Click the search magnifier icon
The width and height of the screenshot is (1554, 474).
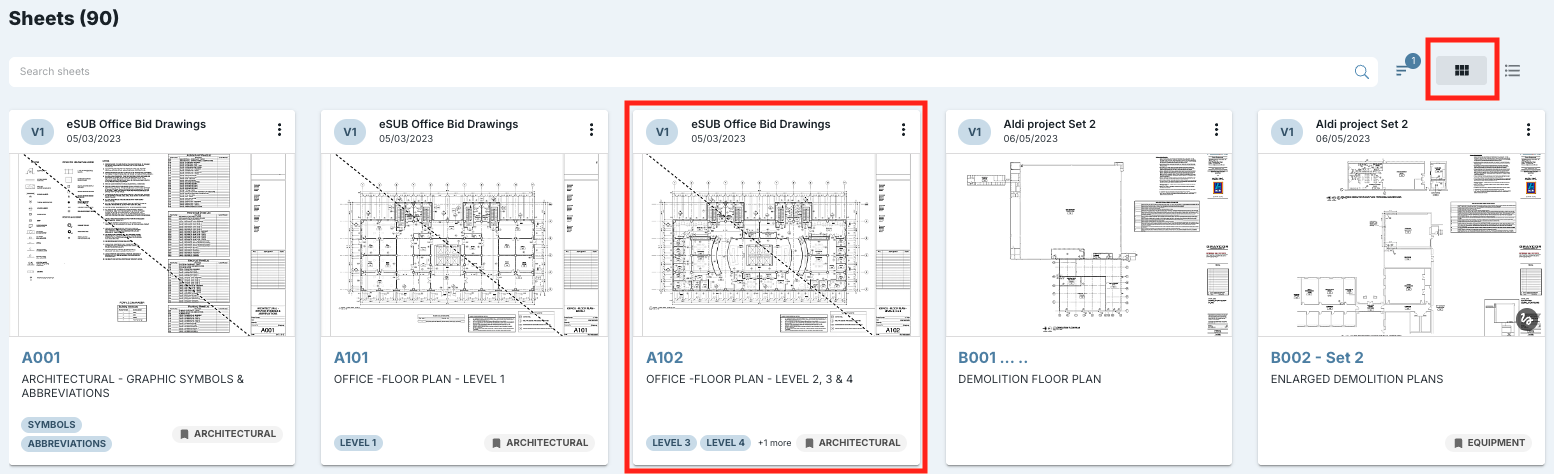point(1361,72)
